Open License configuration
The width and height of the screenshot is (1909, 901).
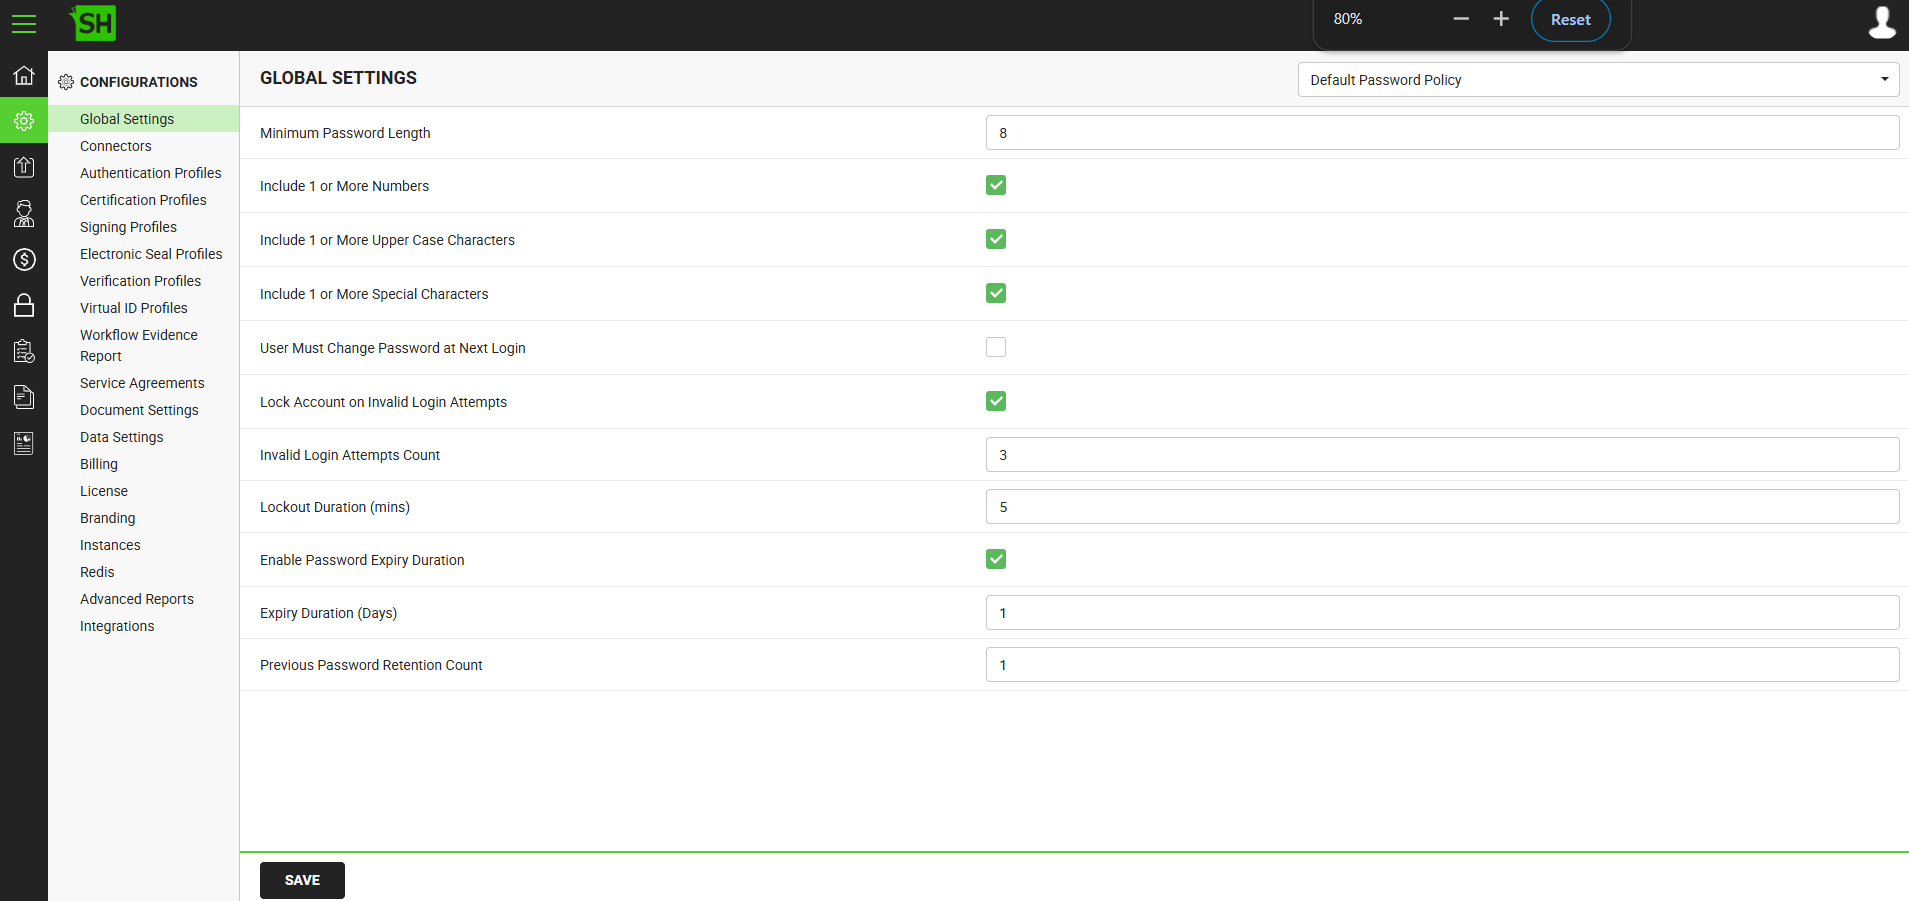coord(104,491)
